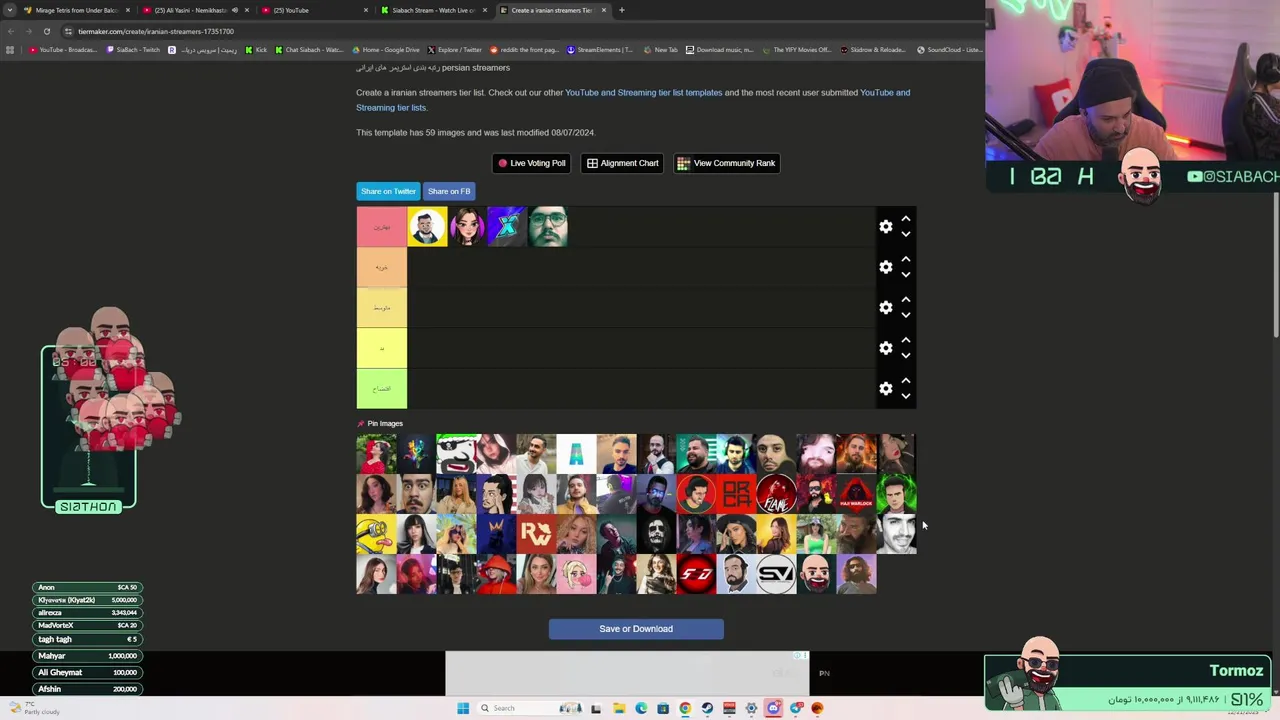Screen dimensions: 1280x720
Task: Click the taskbar Search box
Action: pos(531,708)
